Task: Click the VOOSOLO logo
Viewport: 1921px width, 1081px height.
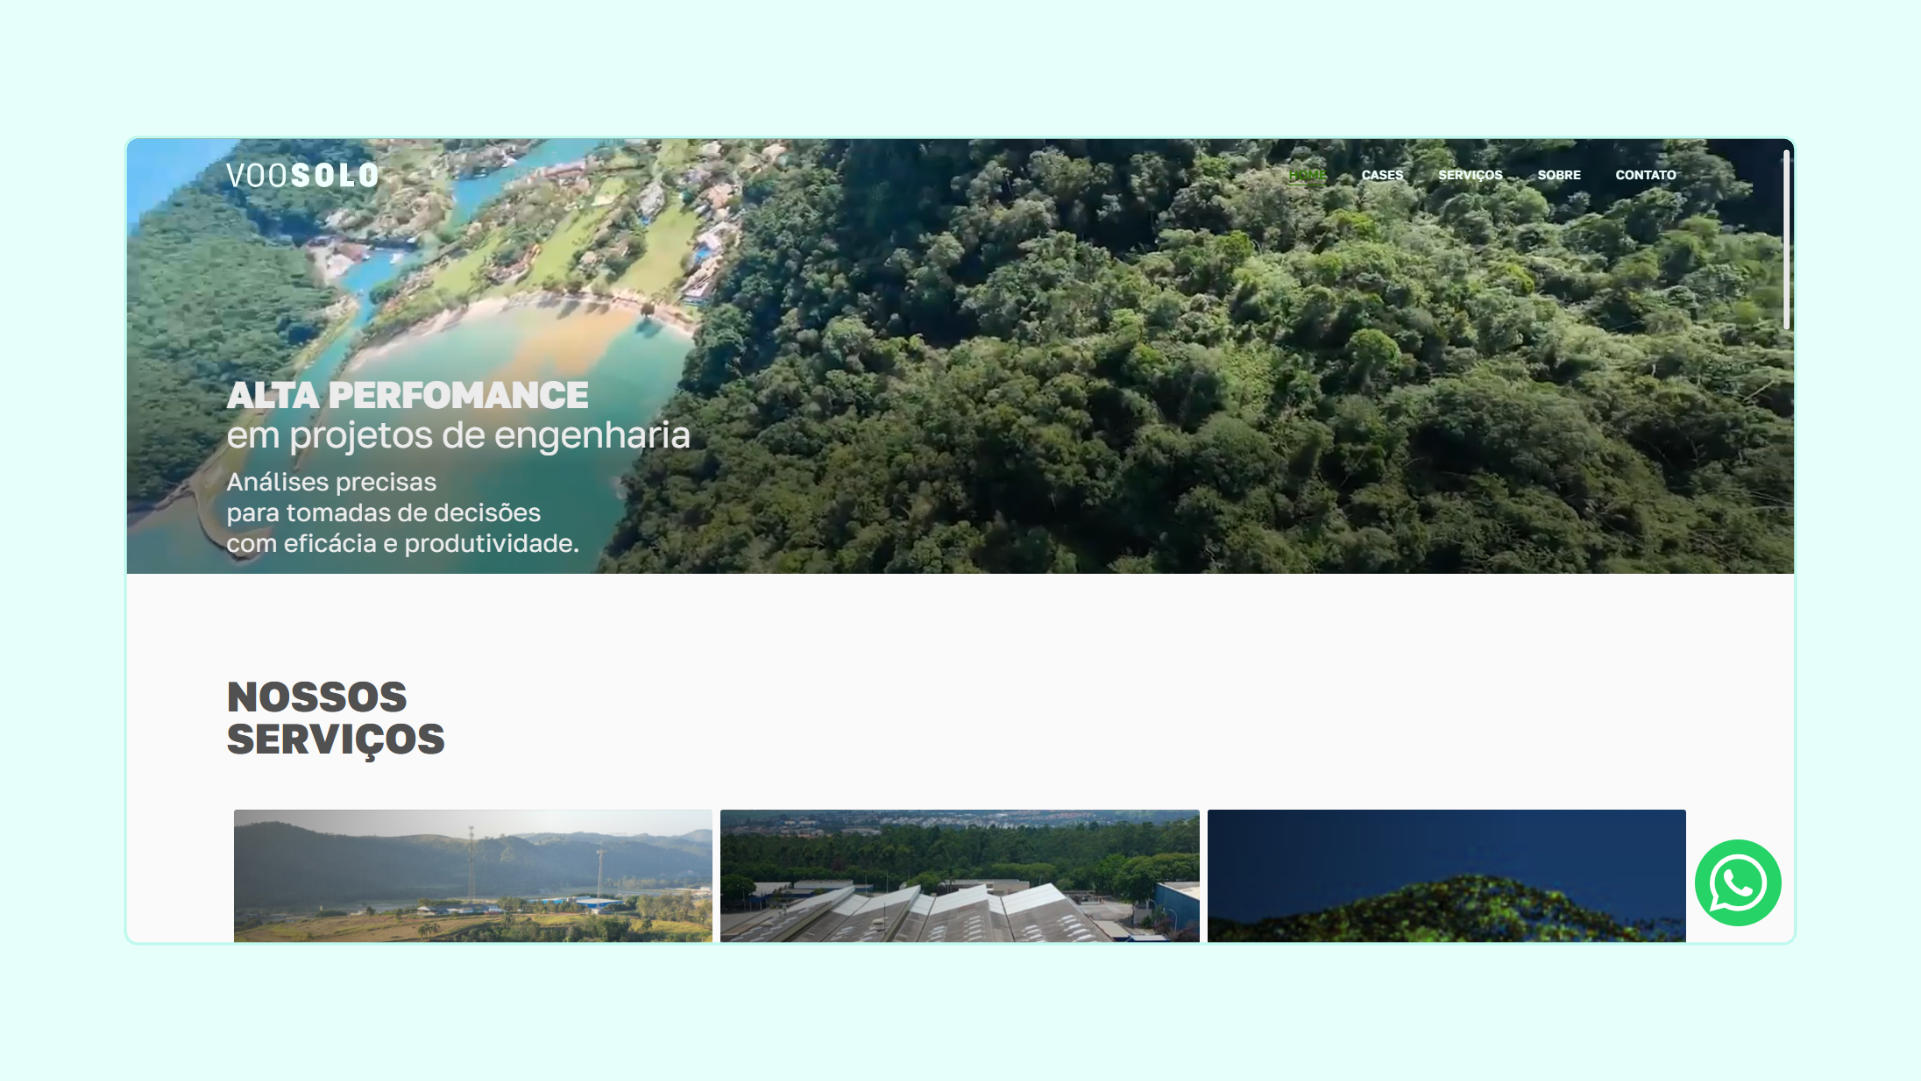Action: click(x=303, y=176)
